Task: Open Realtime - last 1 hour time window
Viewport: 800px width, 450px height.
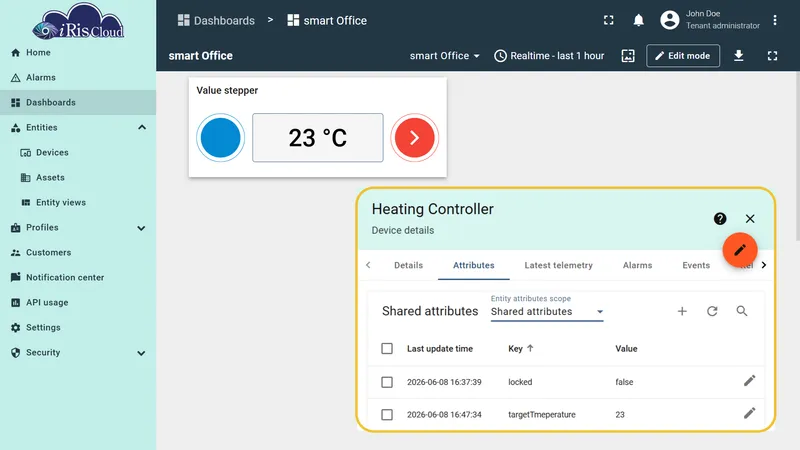Action: pyautogui.click(x=549, y=56)
